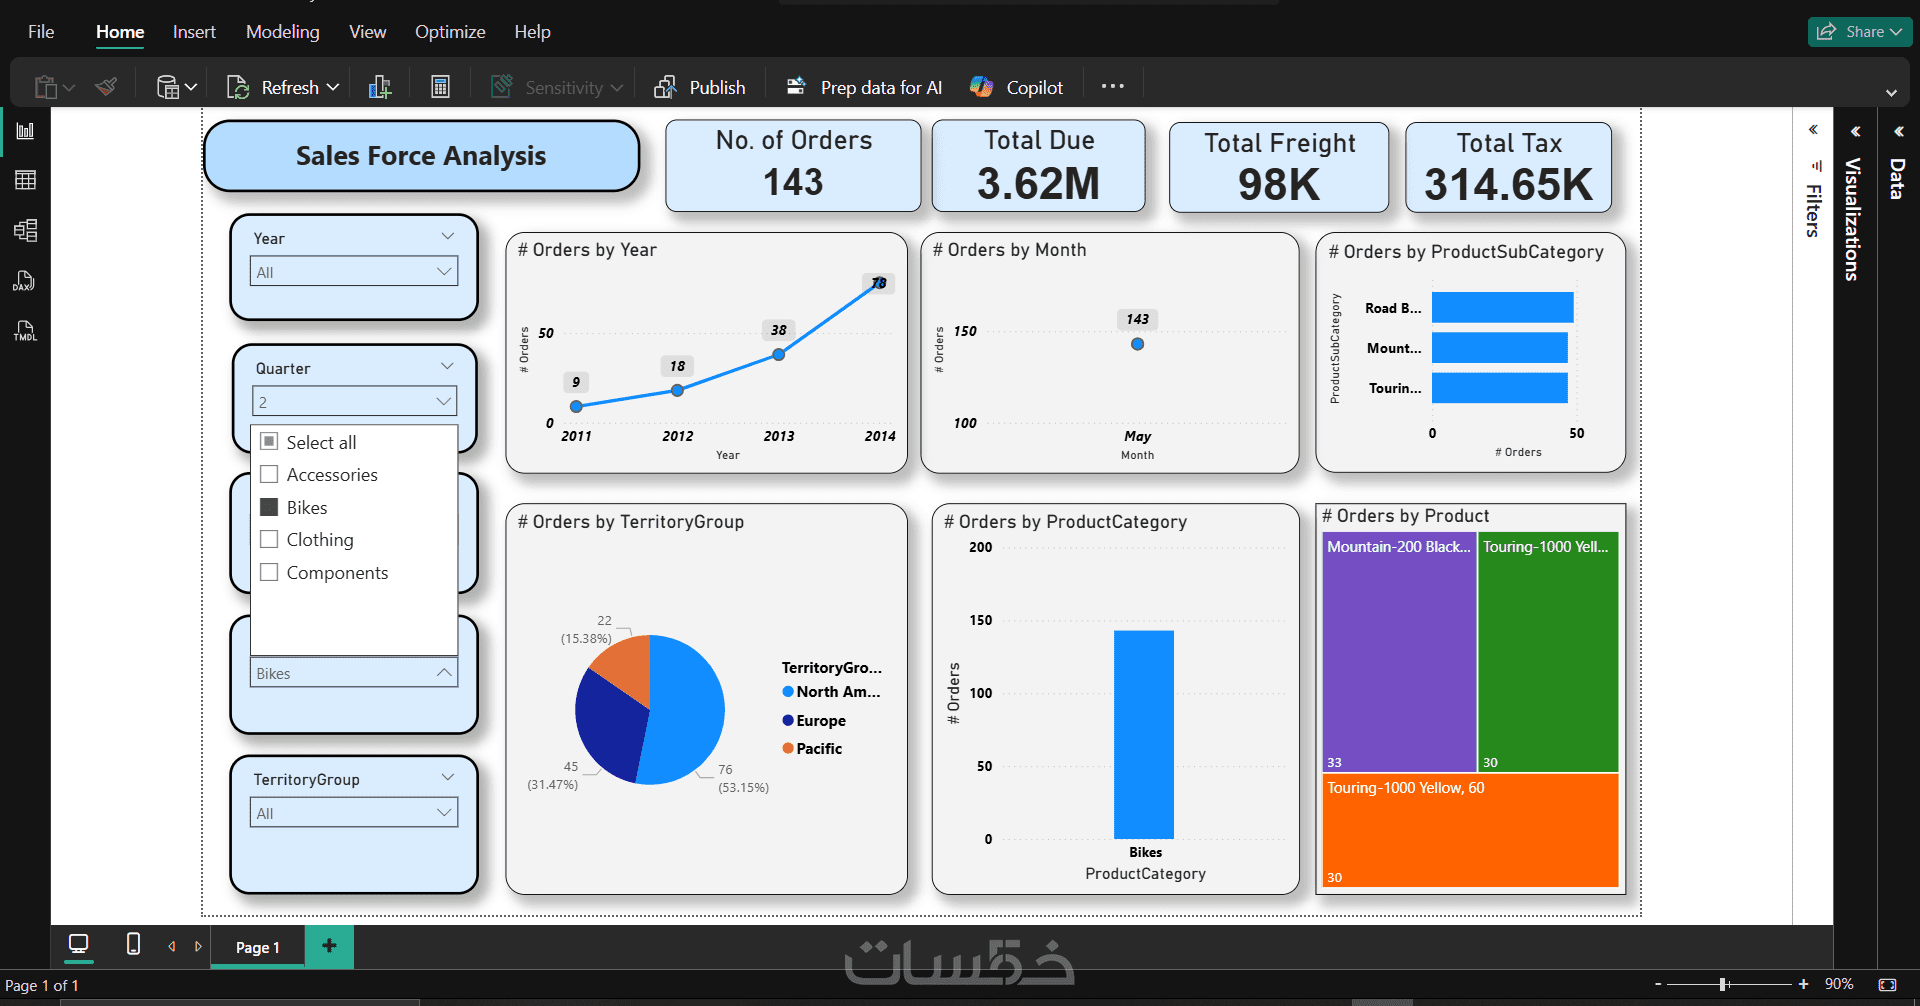Open the Modeling ribbon tab
Viewport: 1920px width, 1006px height.
[x=283, y=32]
